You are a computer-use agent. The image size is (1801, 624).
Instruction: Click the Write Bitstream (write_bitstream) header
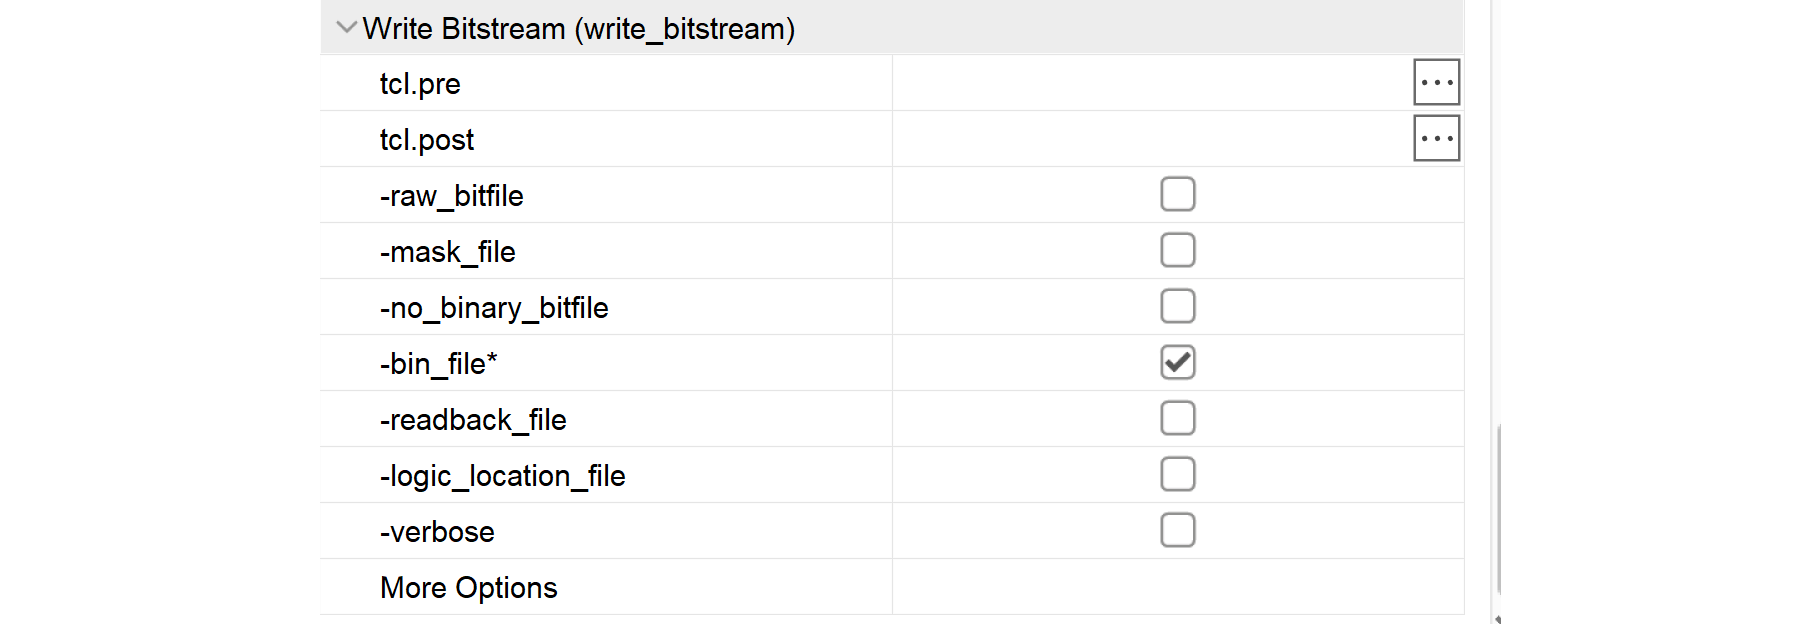[578, 29]
